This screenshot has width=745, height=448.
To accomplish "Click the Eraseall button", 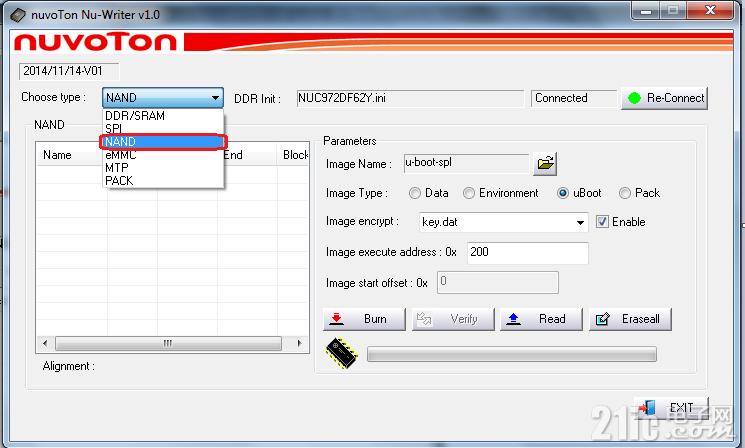I will tap(630, 319).
